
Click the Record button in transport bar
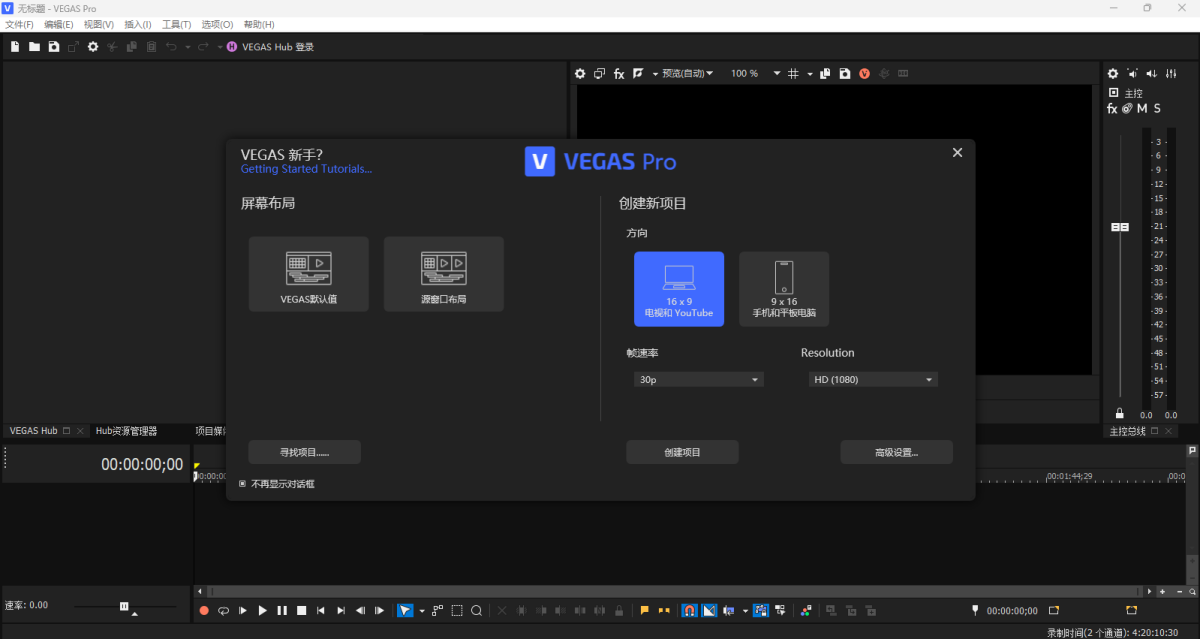[204, 610]
